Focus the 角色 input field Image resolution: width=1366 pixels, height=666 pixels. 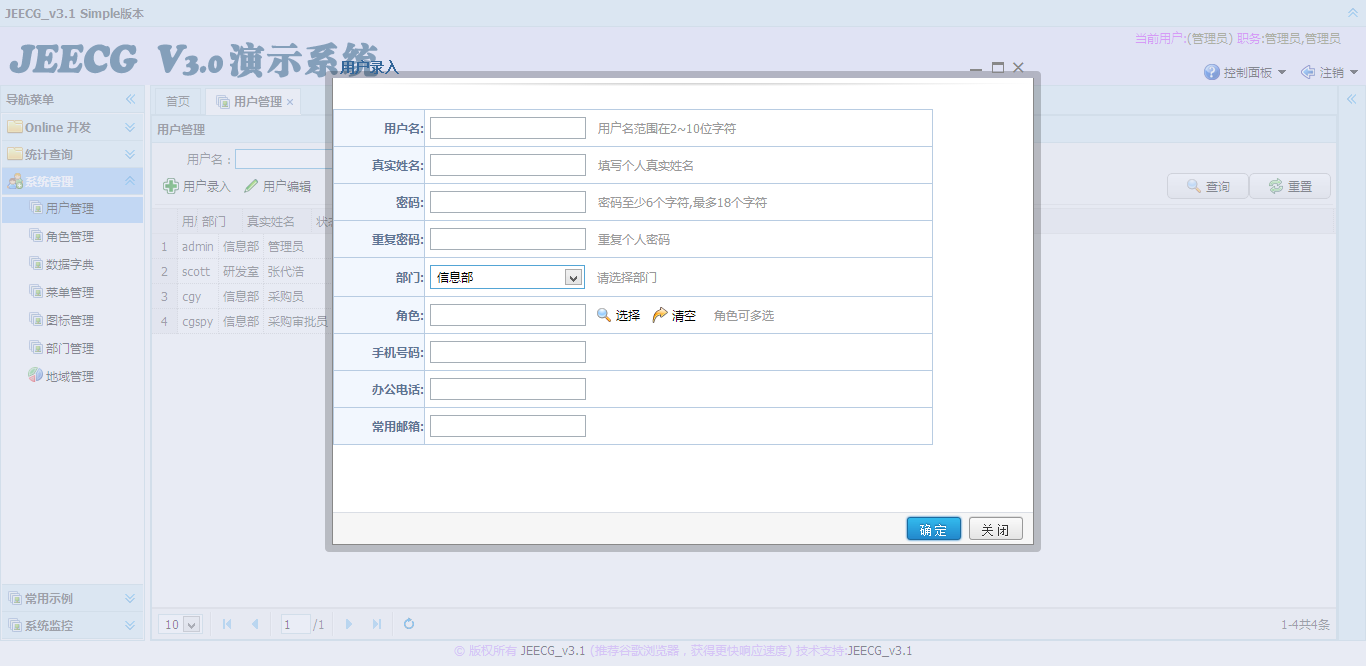click(x=508, y=315)
